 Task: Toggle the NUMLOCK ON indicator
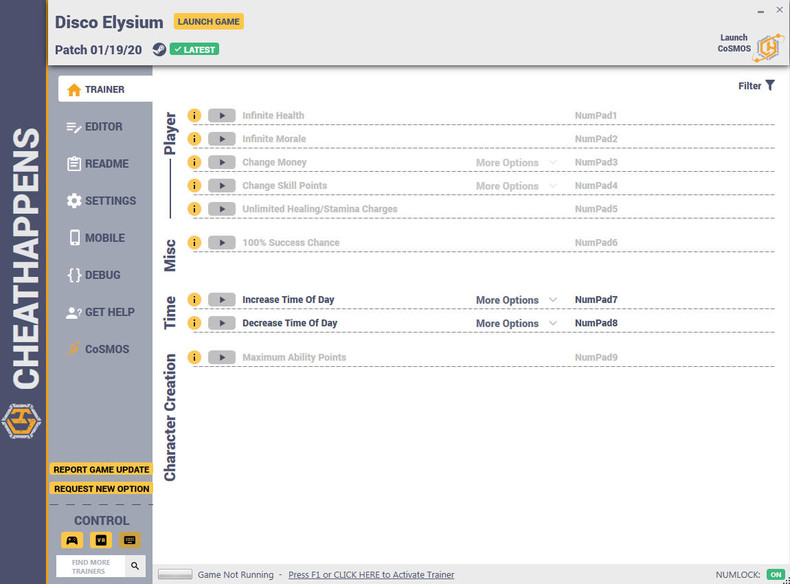(775, 574)
